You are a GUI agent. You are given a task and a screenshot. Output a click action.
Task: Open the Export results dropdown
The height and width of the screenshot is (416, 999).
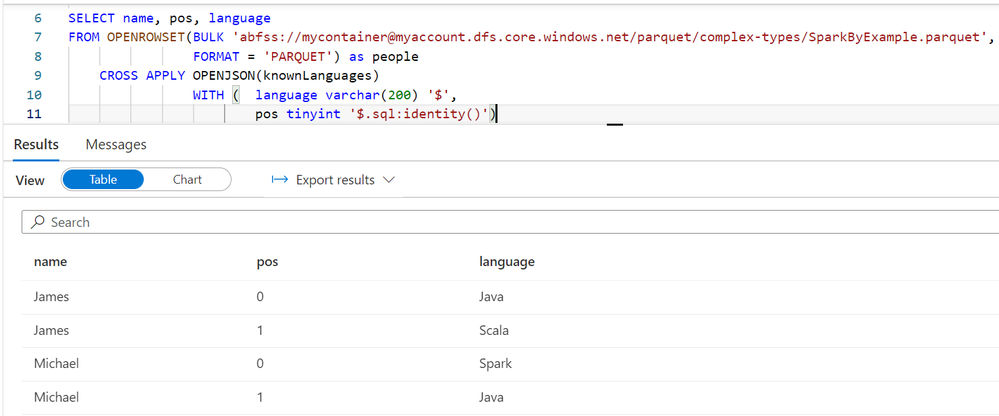(333, 180)
